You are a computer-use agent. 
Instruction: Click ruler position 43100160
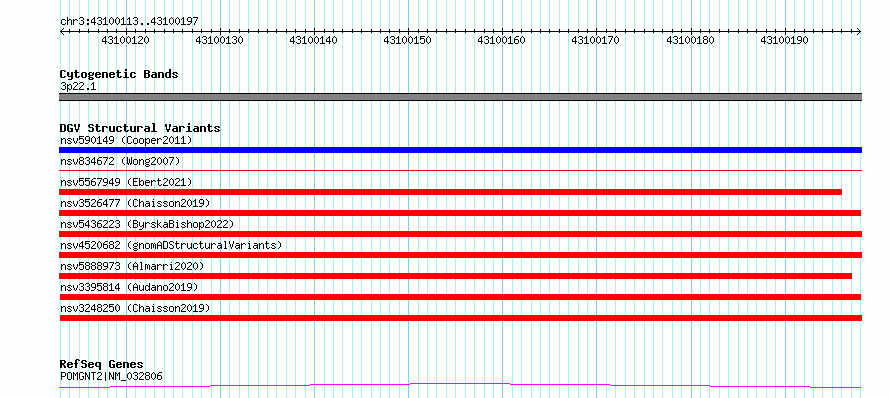coord(502,40)
